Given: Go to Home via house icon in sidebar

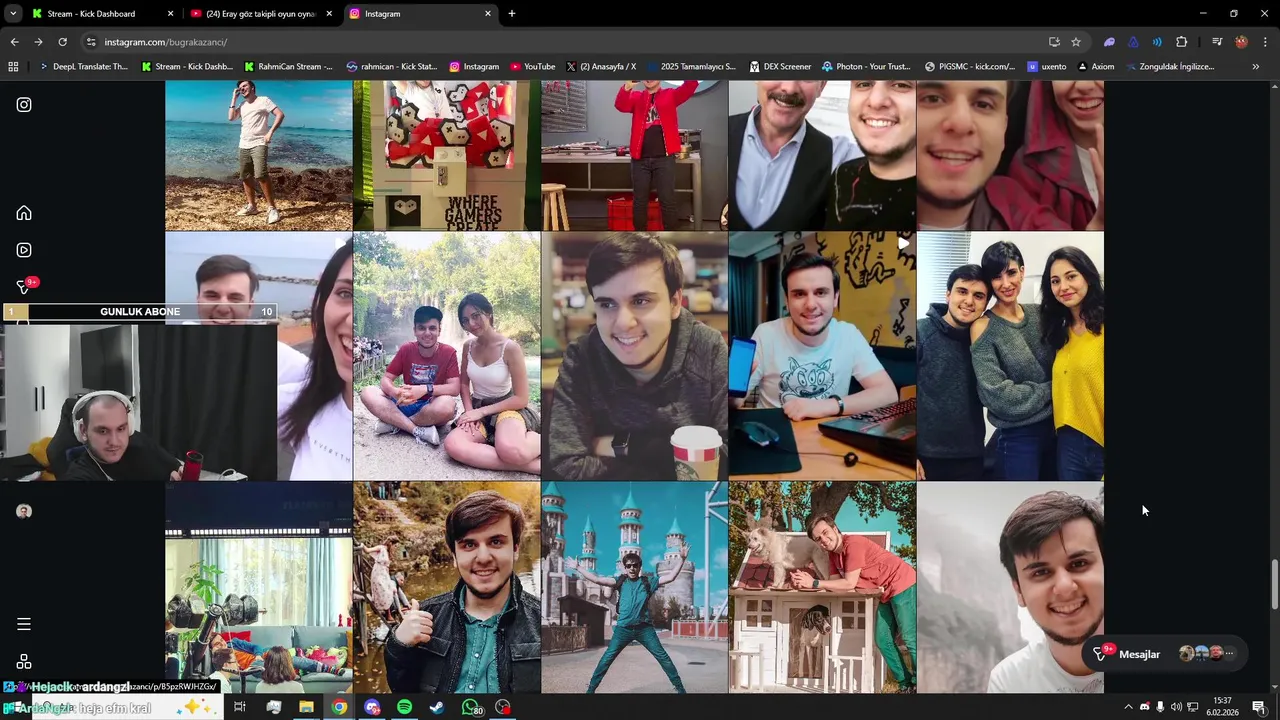Looking at the screenshot, I should 24,213.
